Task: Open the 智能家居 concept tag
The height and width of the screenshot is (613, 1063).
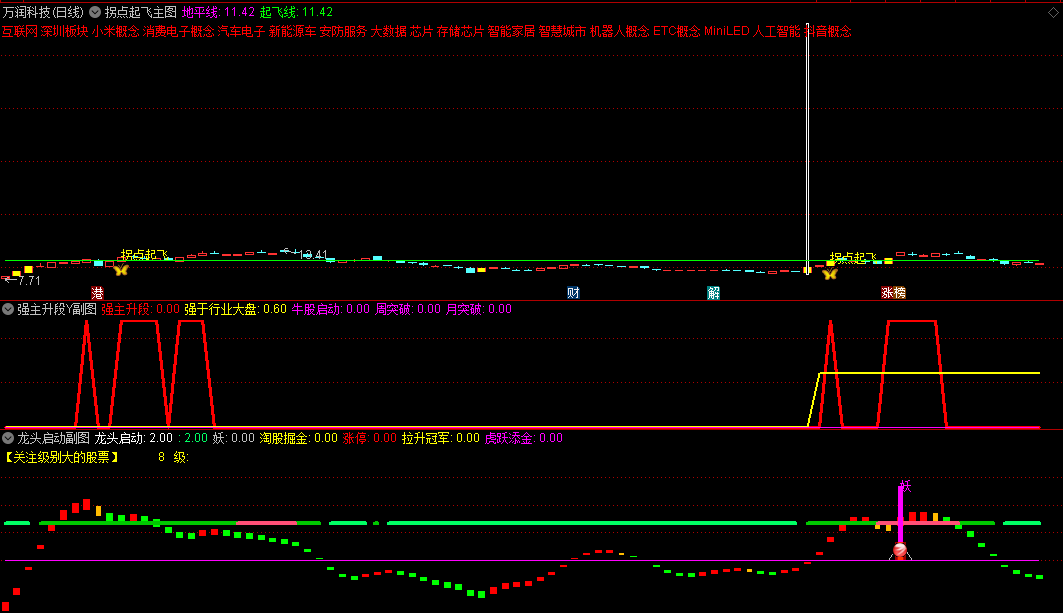Action: click(511, 31)
